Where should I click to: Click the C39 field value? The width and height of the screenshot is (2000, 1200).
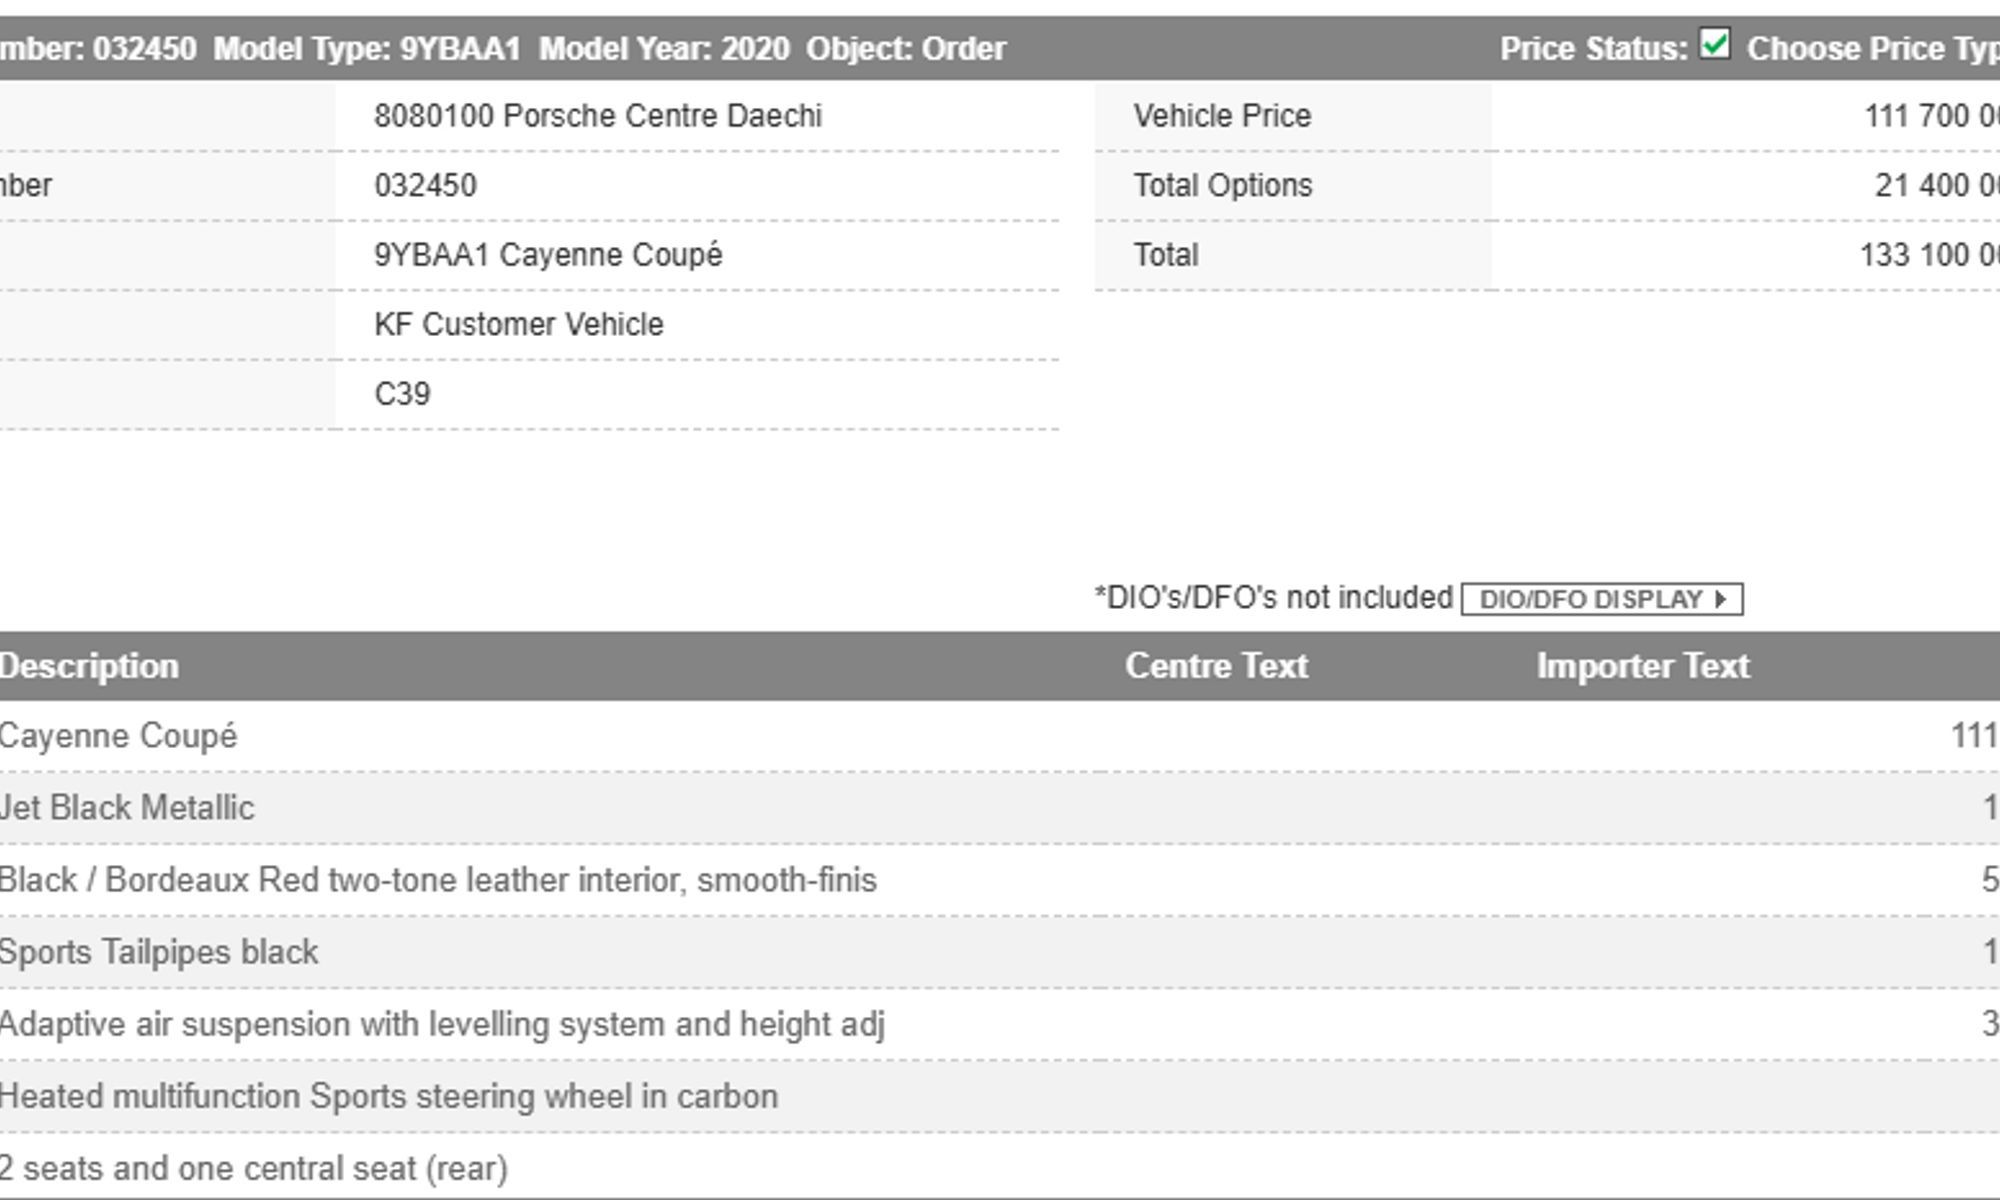coord(402,394)
